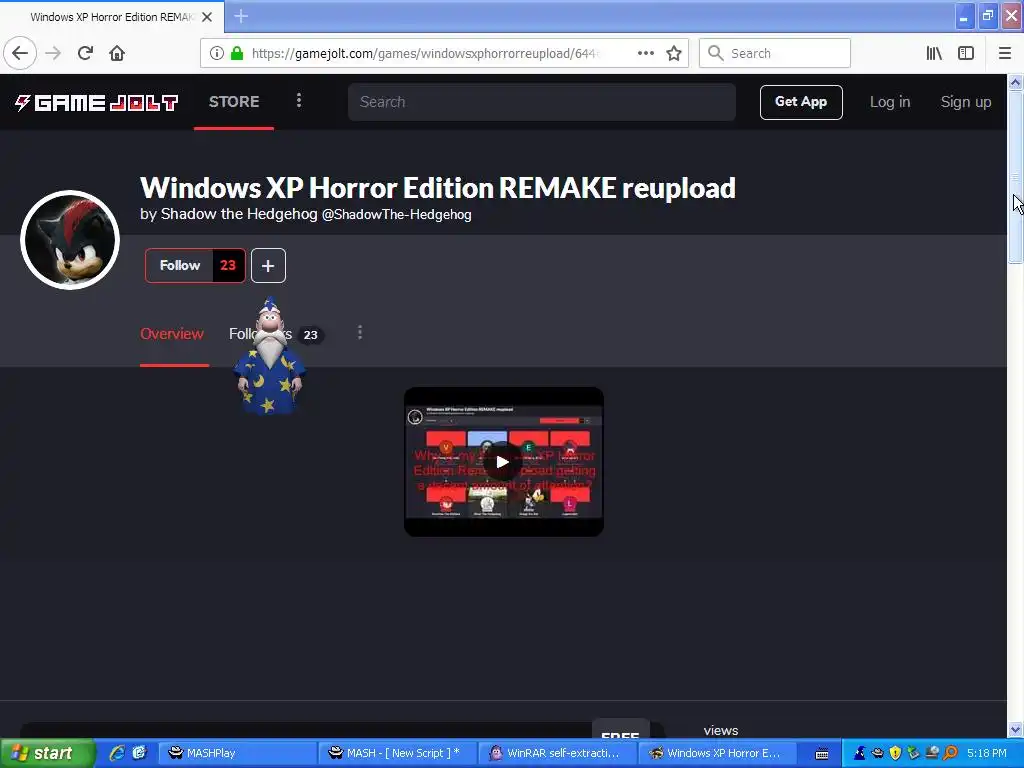Toggle the Firefox sidebar icon
1024x768 pixels.
coord(966,53)
